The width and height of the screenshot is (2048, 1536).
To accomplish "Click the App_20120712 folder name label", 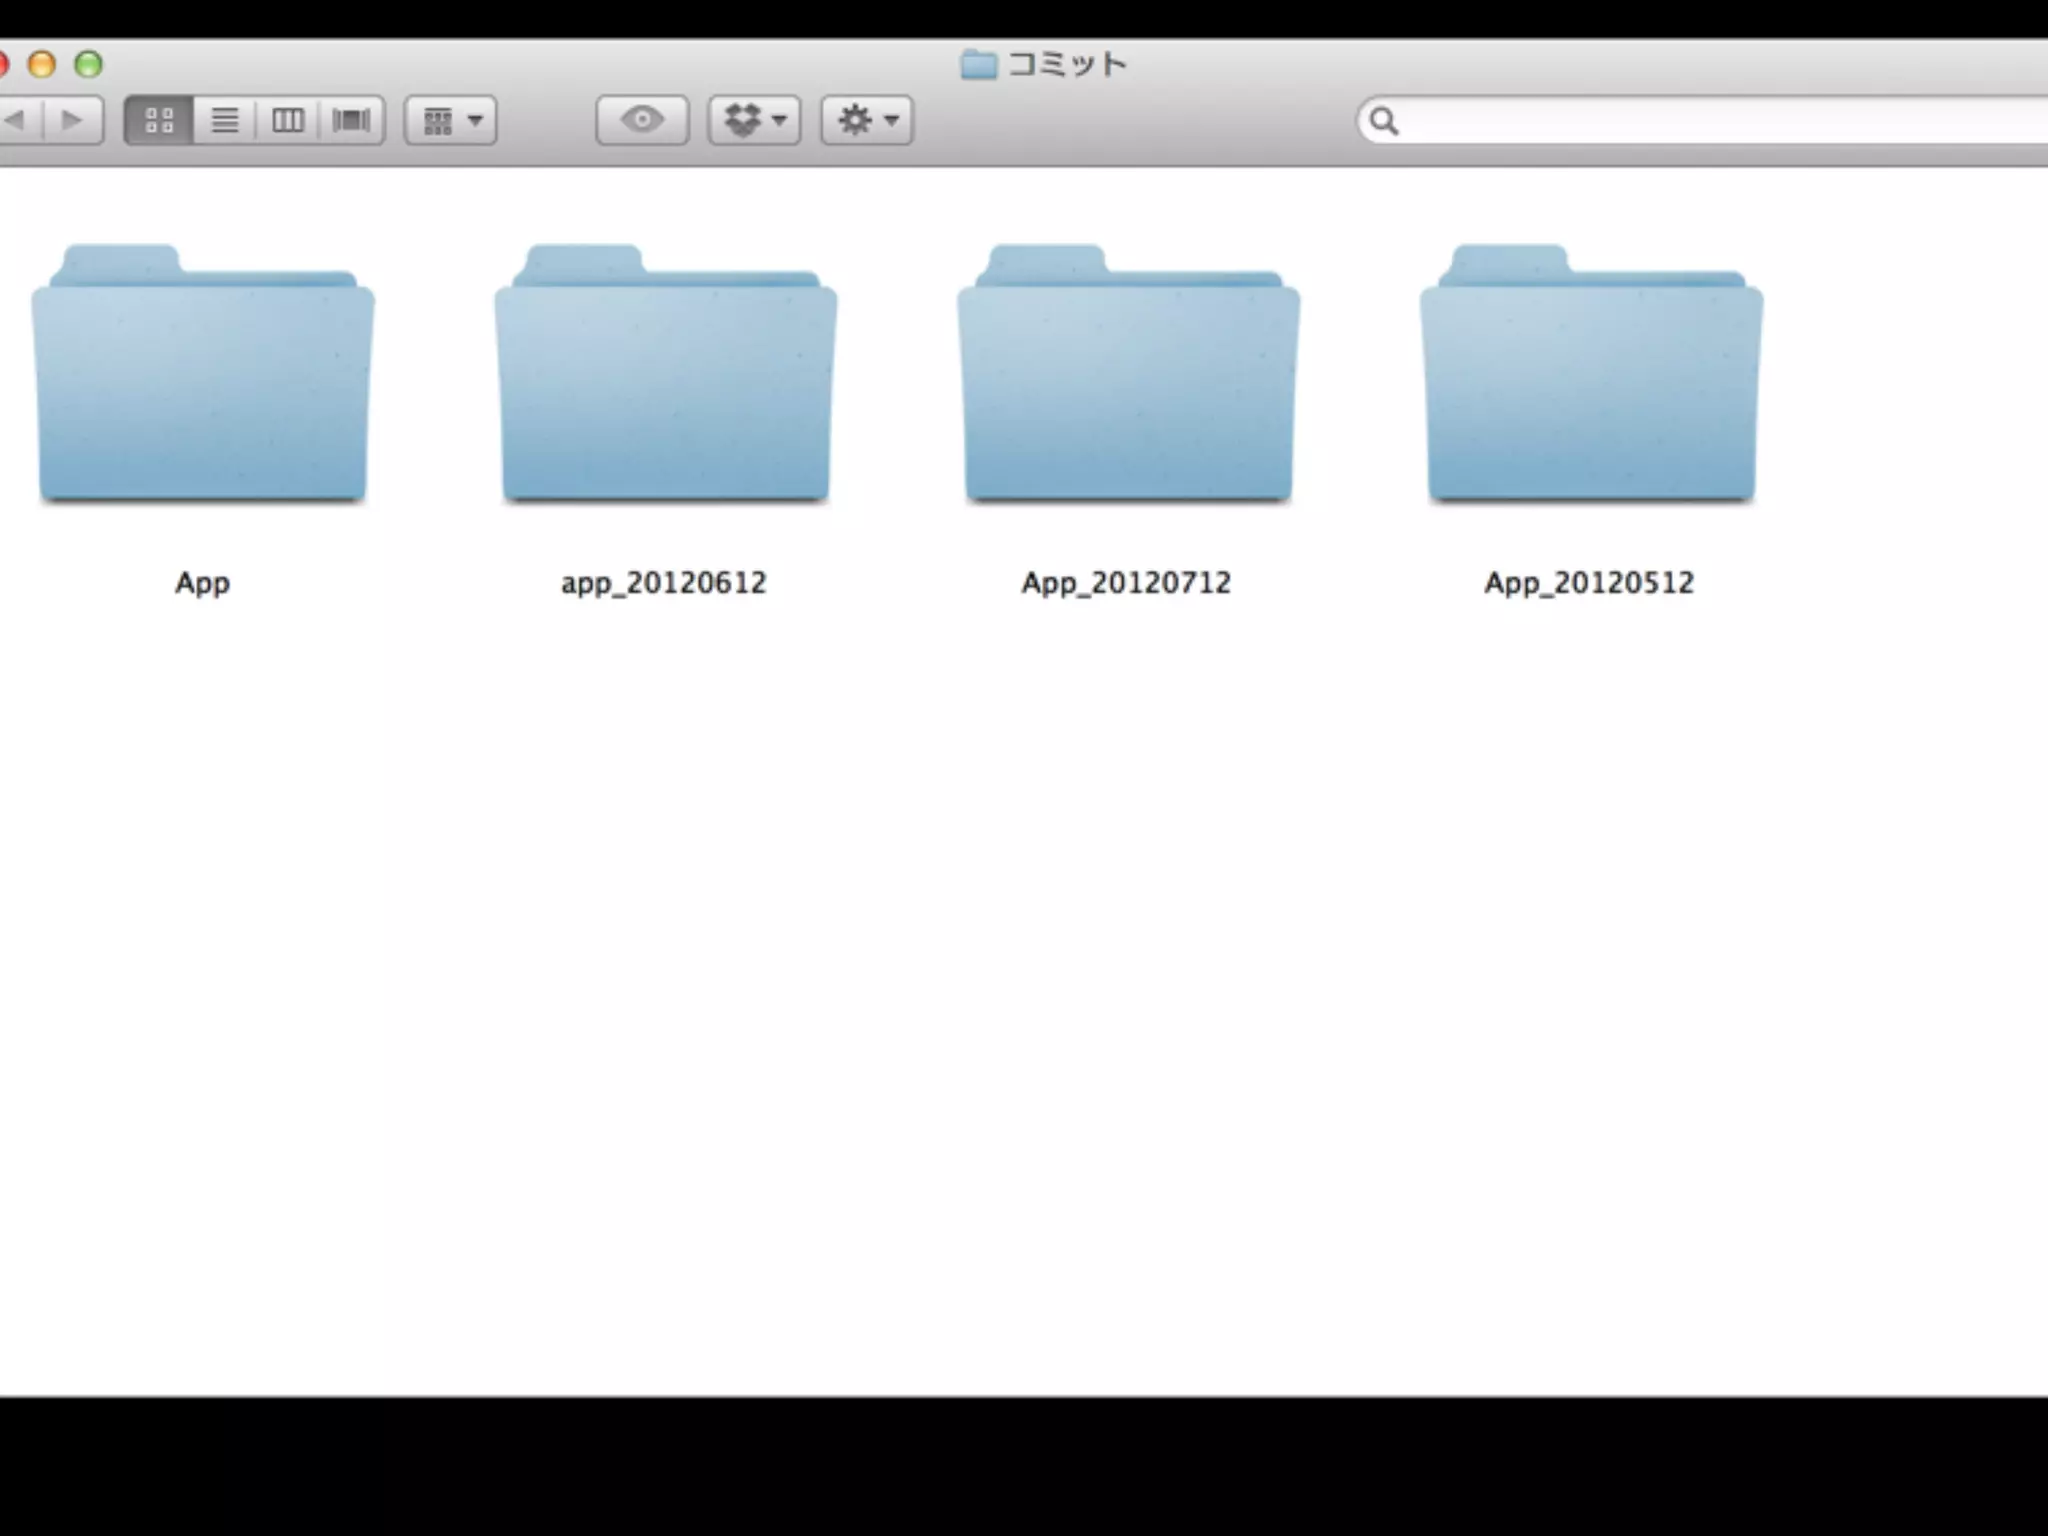I will [1126, 583].
